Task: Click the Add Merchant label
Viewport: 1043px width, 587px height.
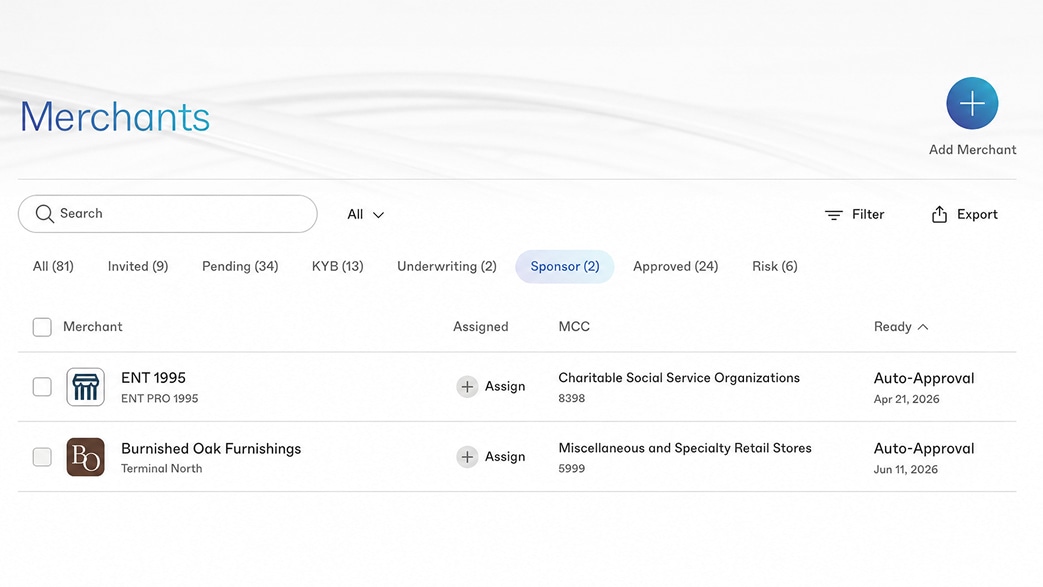Action: [972, 150]
